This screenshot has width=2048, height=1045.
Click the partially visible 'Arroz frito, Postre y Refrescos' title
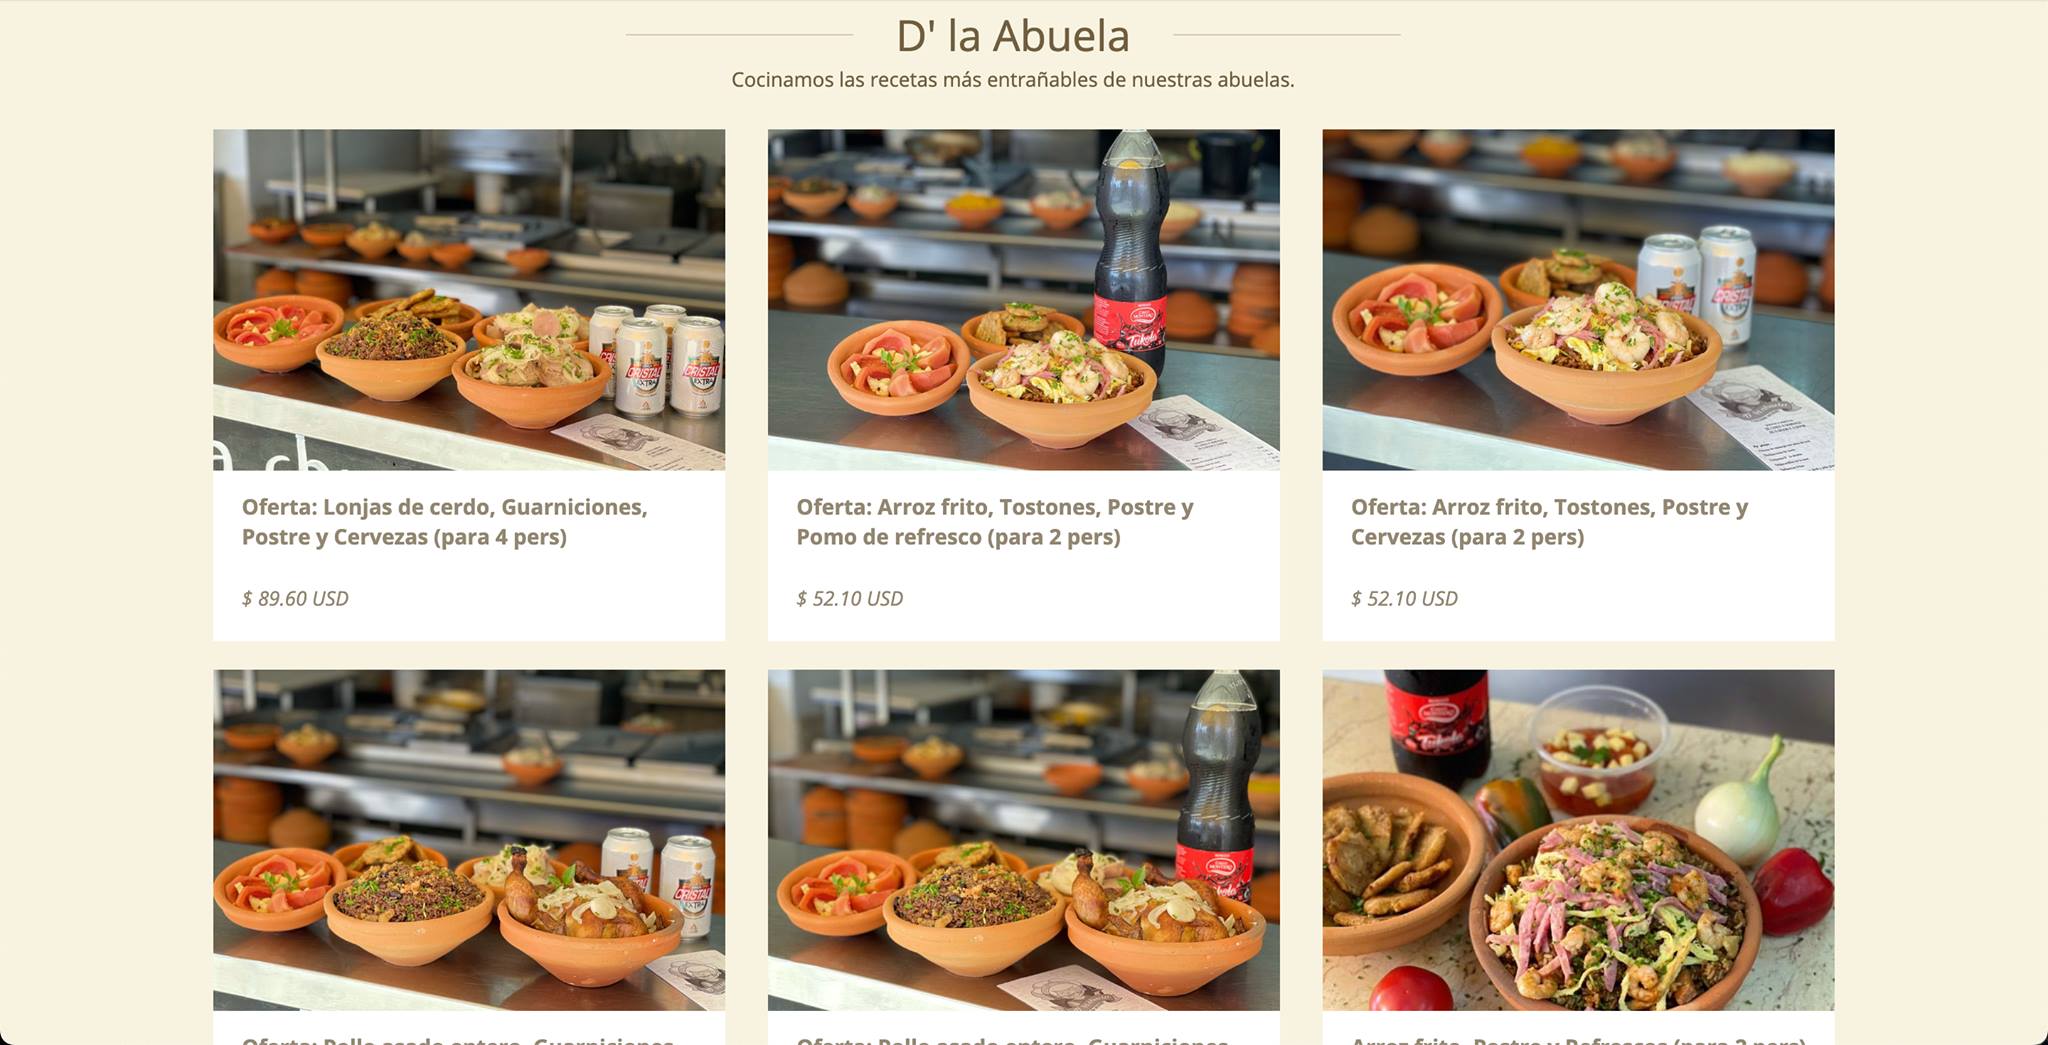pos(1578,1039)
